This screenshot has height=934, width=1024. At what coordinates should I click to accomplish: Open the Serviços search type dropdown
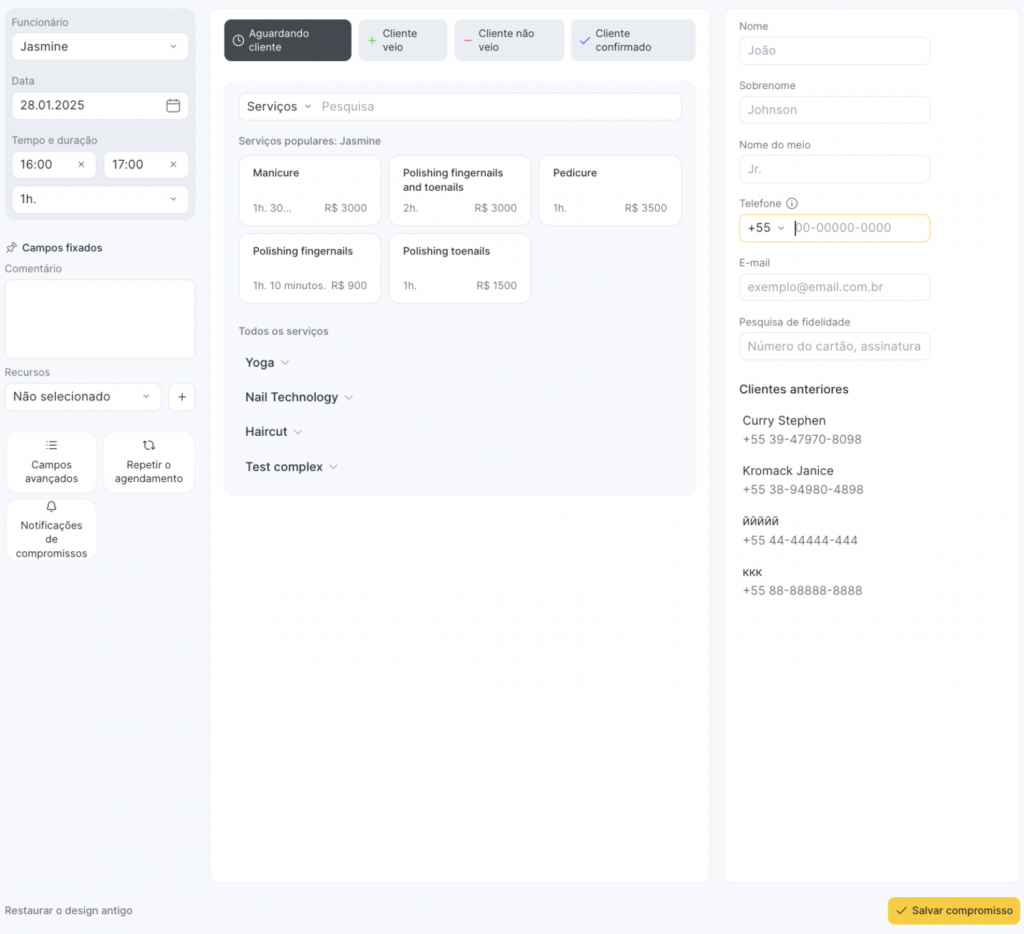pyautogui.click(x=279, y=106)
